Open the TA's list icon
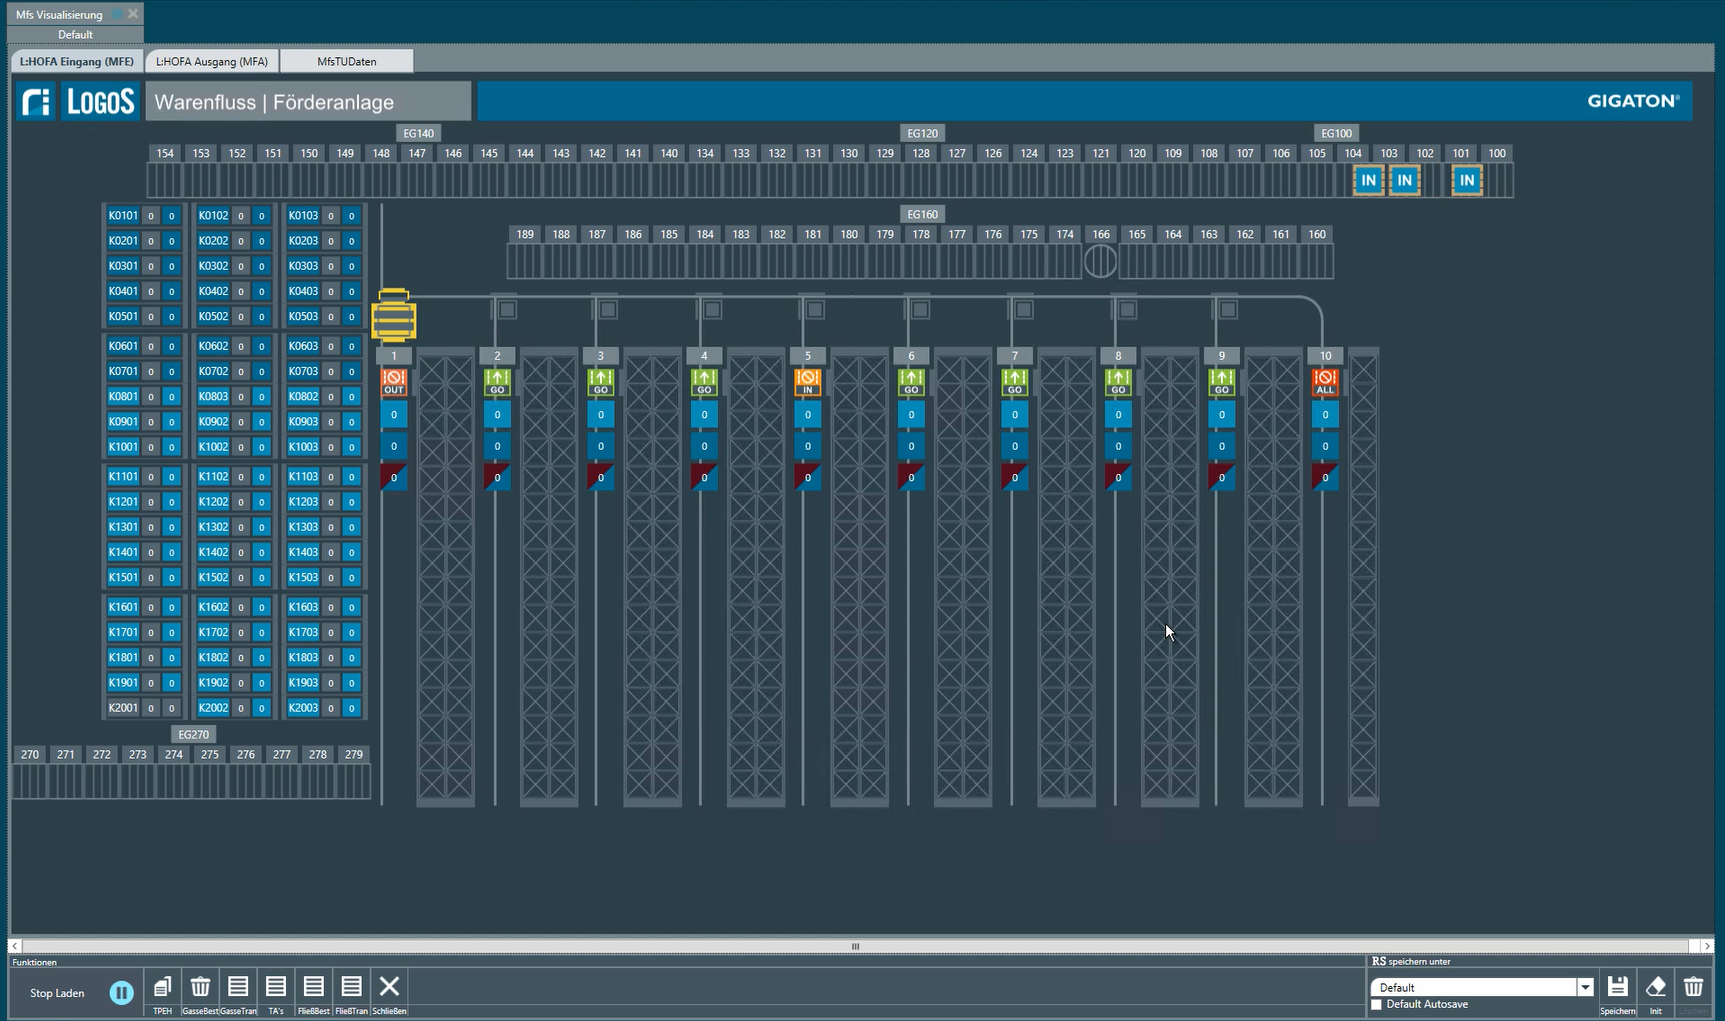This screenshot has height=1021, width=1725. [x=276, y=987]
